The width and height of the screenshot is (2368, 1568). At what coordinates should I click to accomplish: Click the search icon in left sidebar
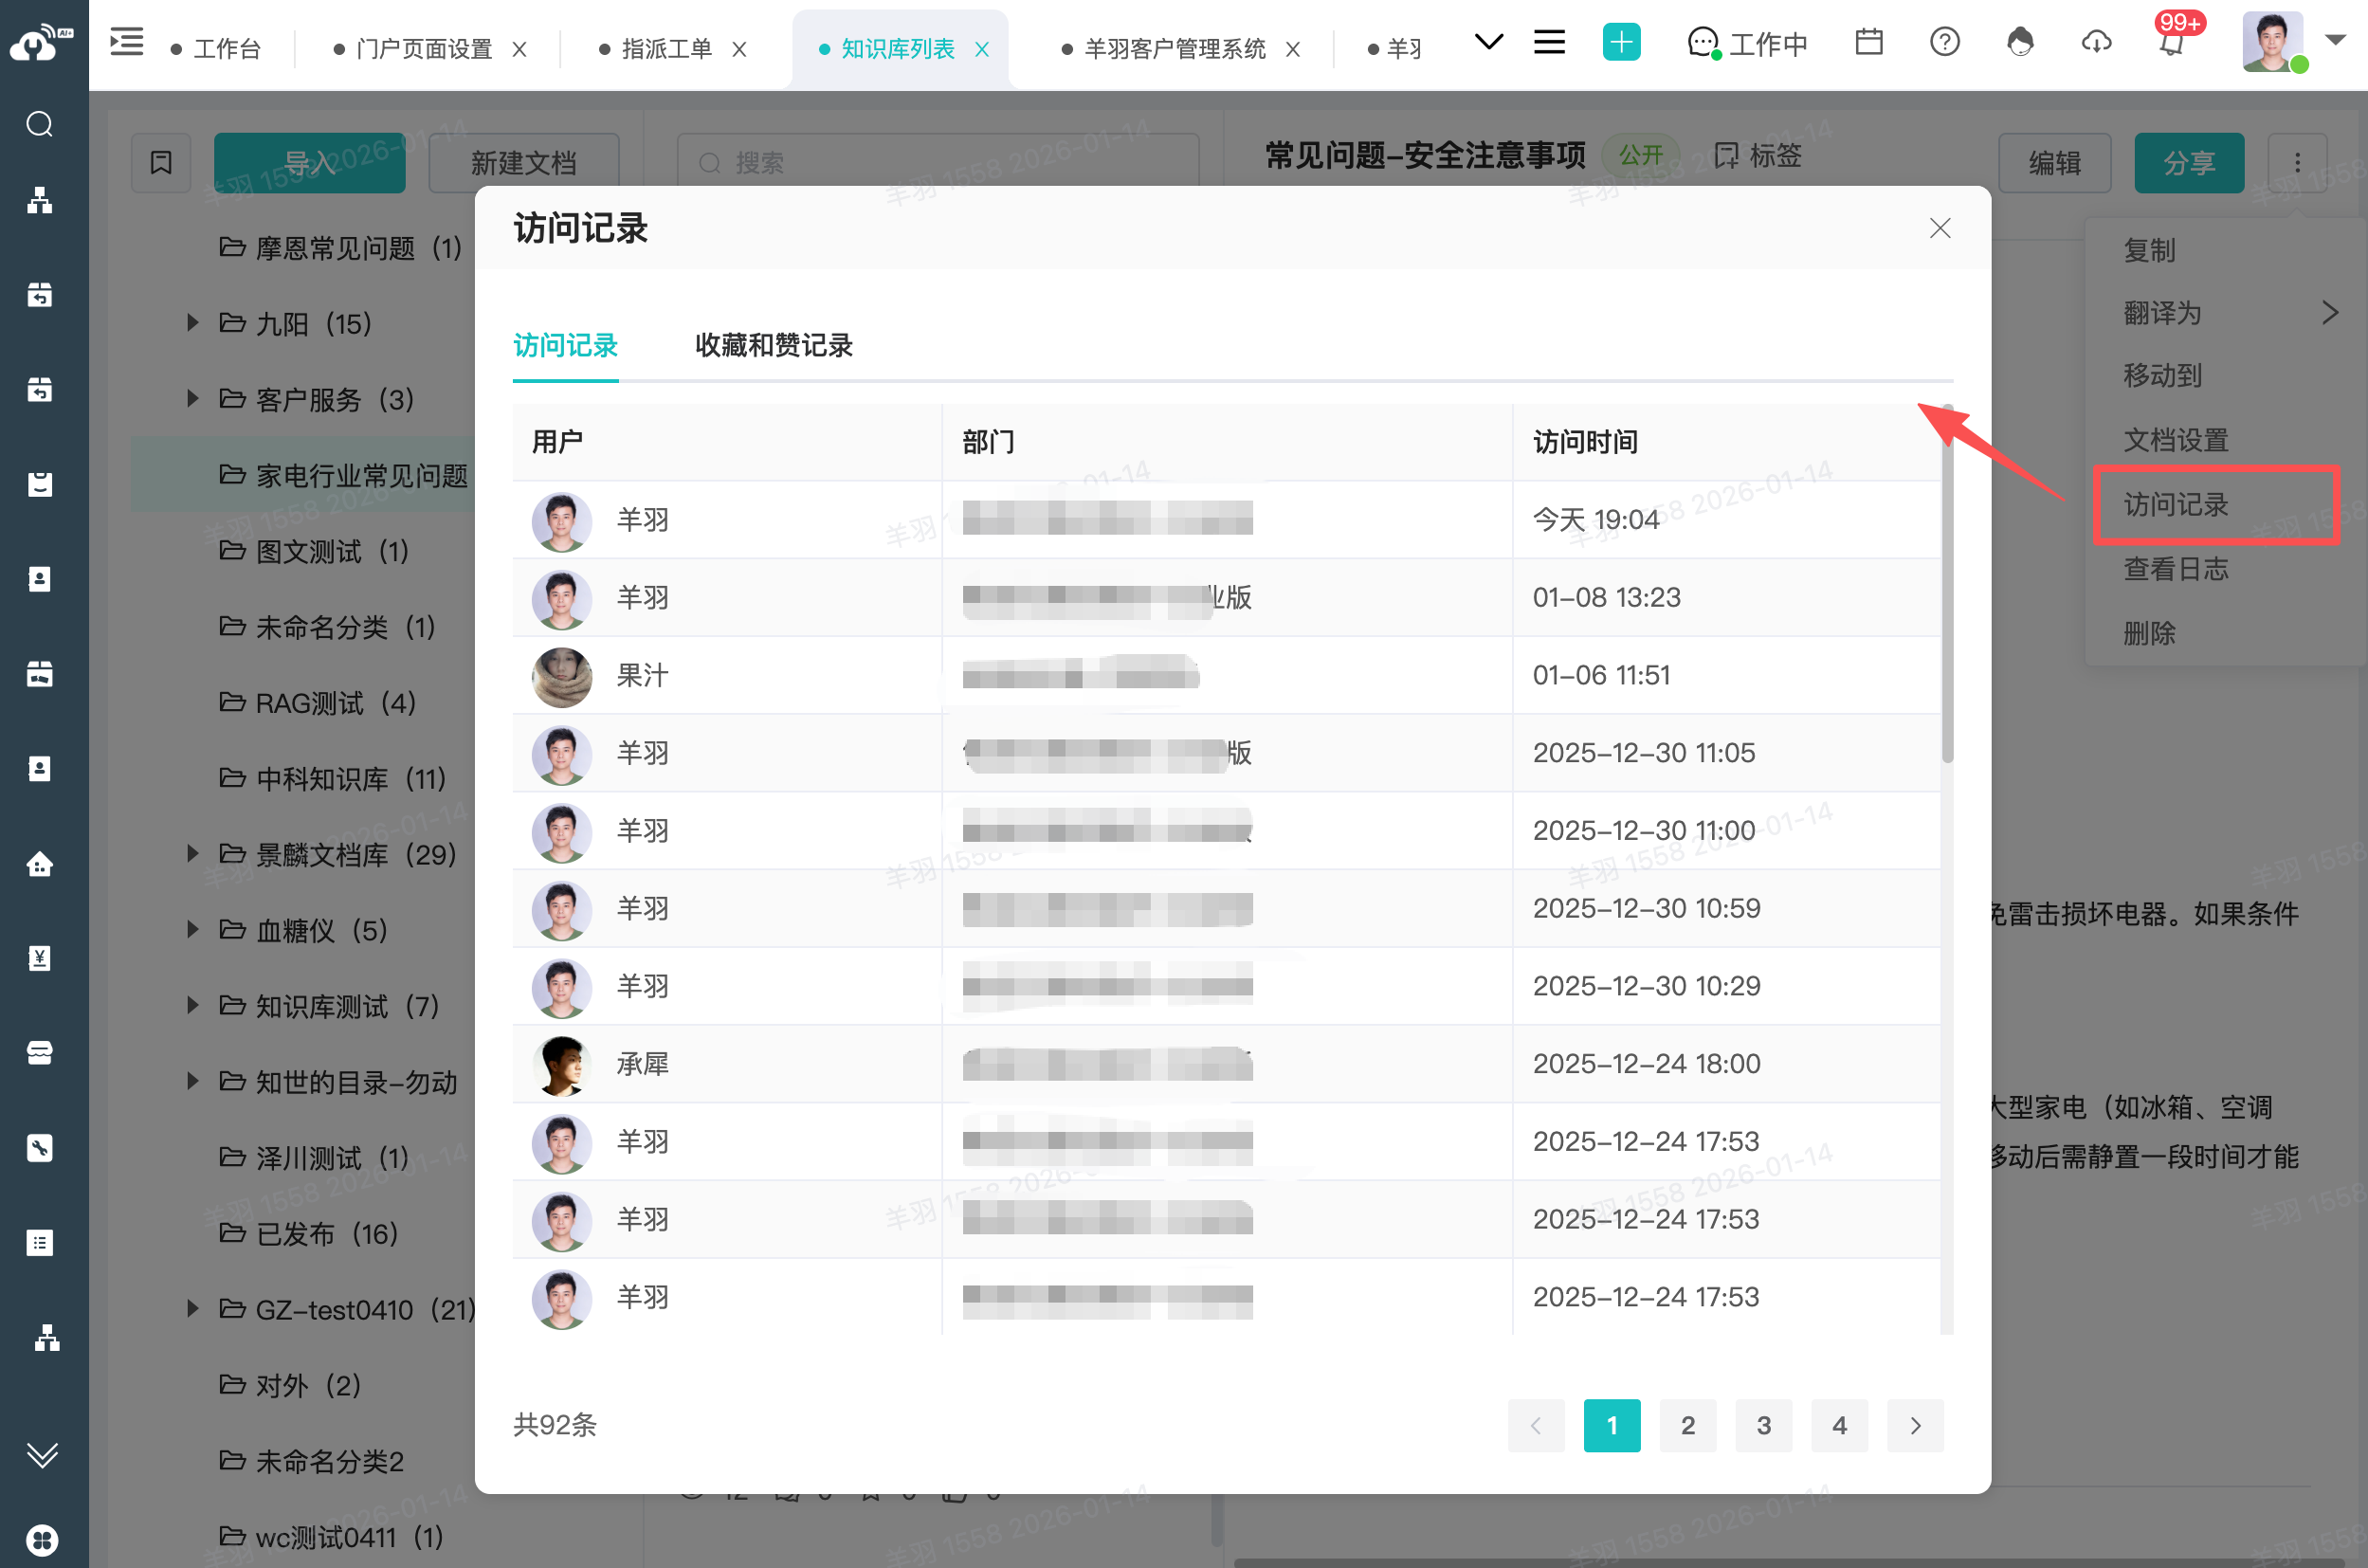[x=39, y=124]
